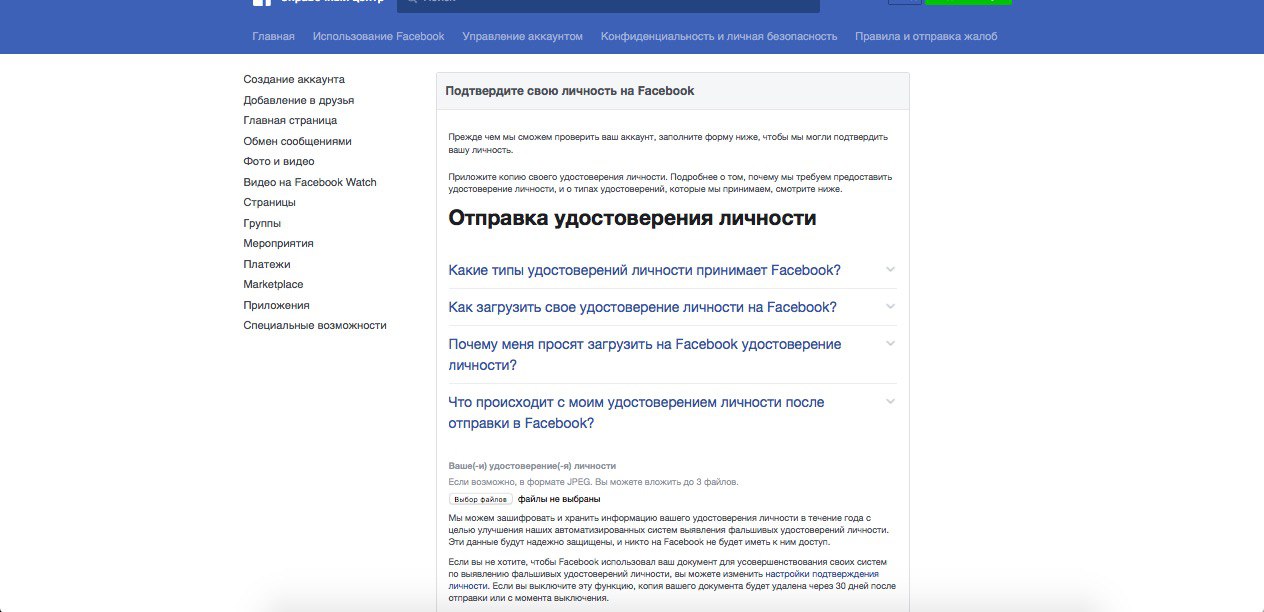Expand chevron for 'Как загрузить свое удостоверение' question

click(890, 306)
